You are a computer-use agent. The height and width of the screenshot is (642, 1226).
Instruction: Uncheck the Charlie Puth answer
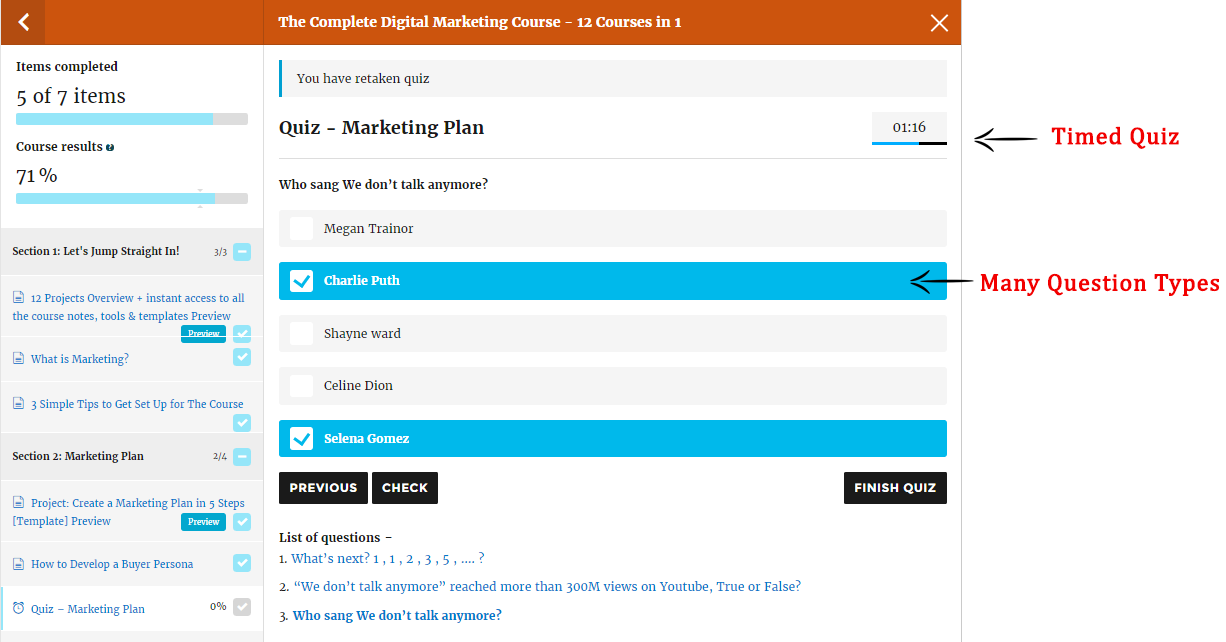[x=301, y=281]
